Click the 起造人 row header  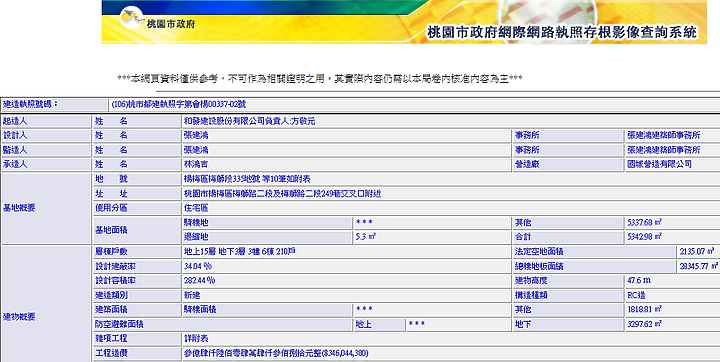(x=15, y=121)
